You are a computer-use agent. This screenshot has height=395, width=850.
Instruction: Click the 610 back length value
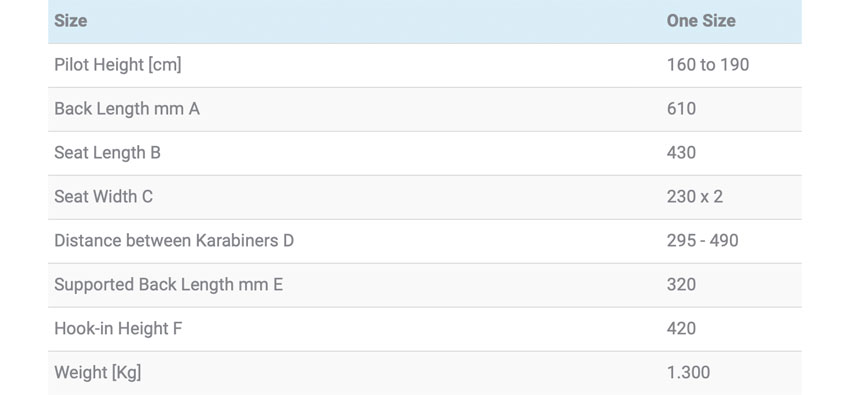pos(681,109)
